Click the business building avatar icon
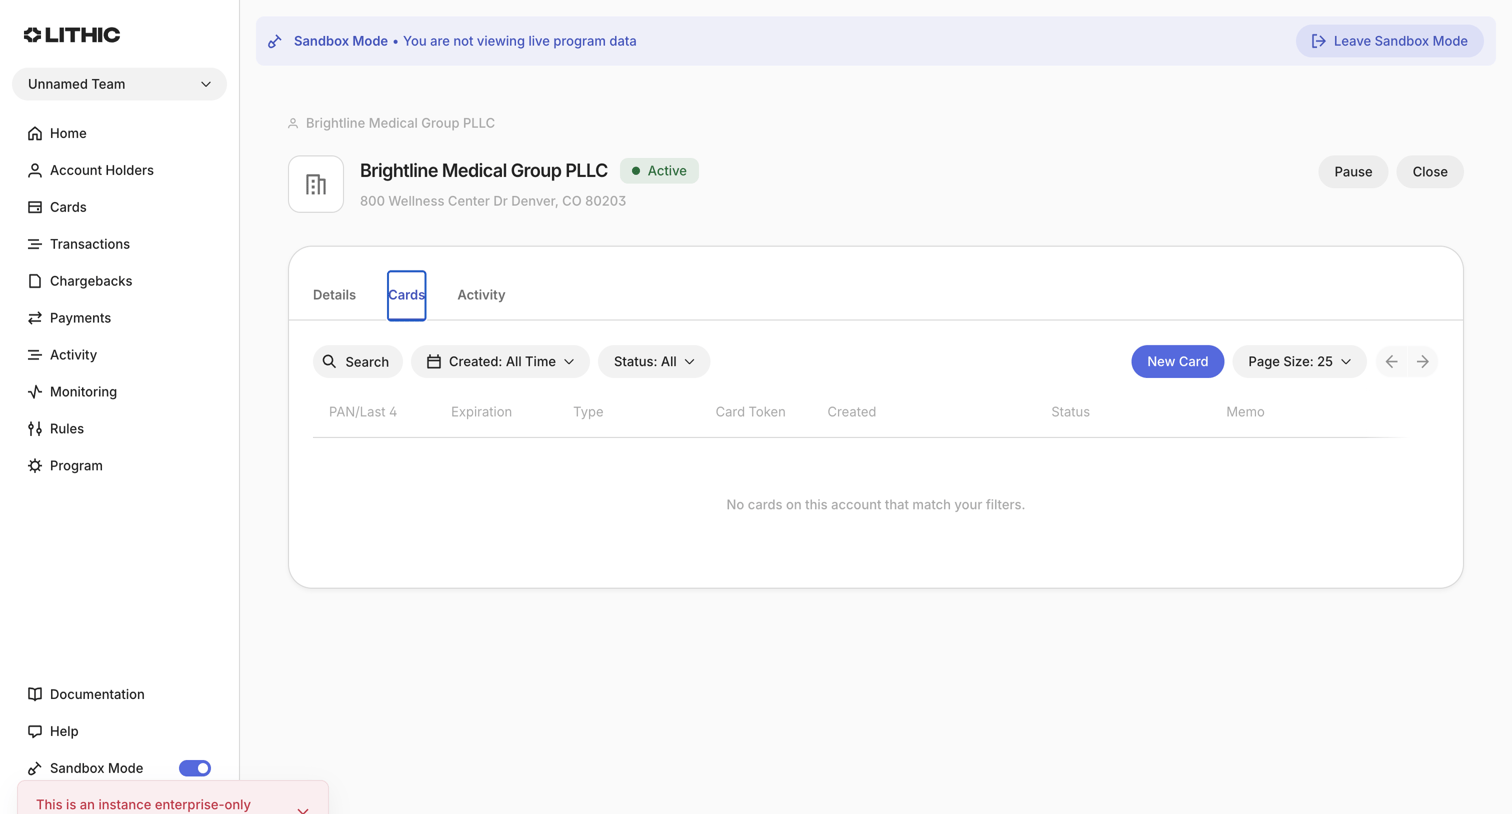Screen dimensions: 1512x814 316,184
